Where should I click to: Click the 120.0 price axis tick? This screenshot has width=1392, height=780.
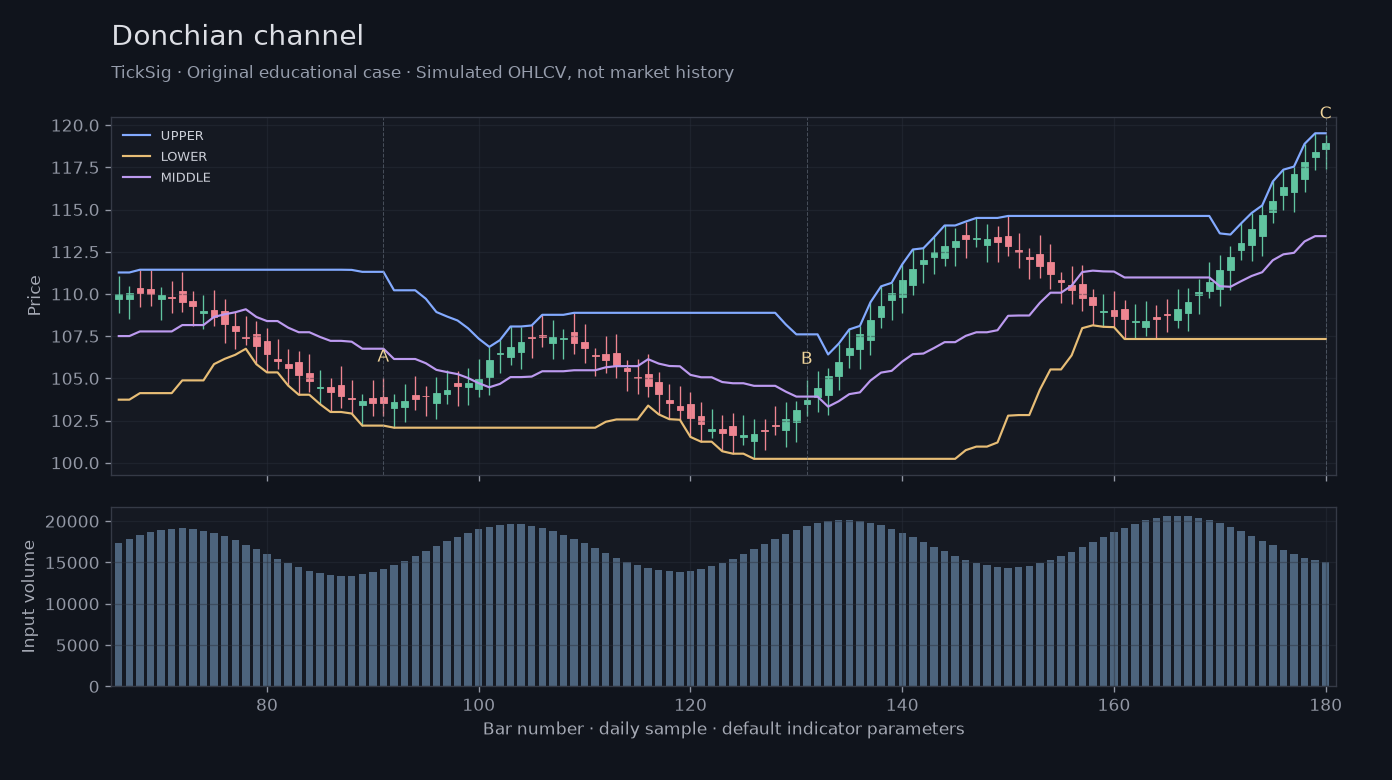75,126
